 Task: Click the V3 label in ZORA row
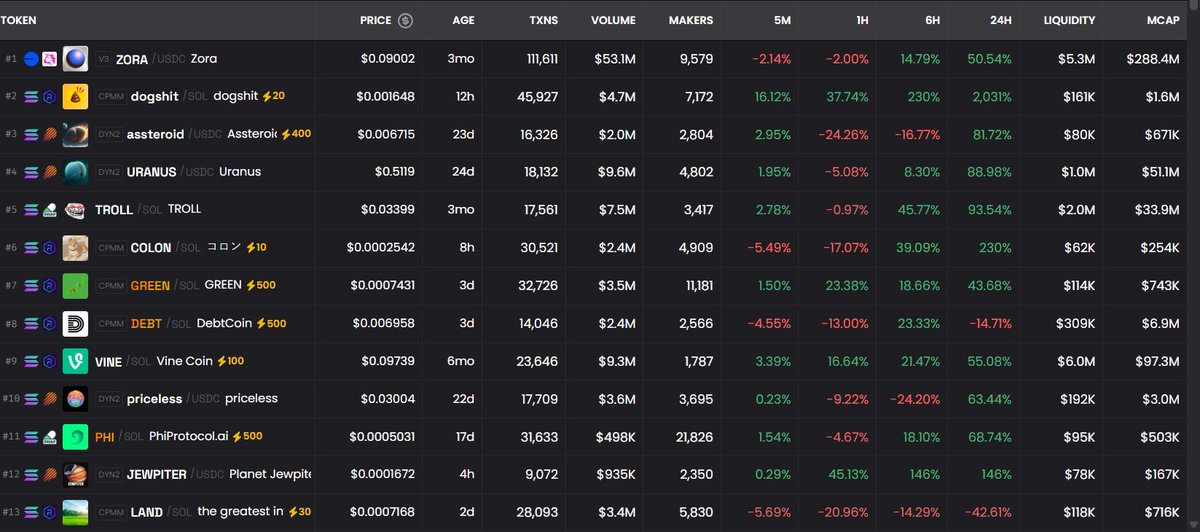pyautogui.click(x=104, y=59)
